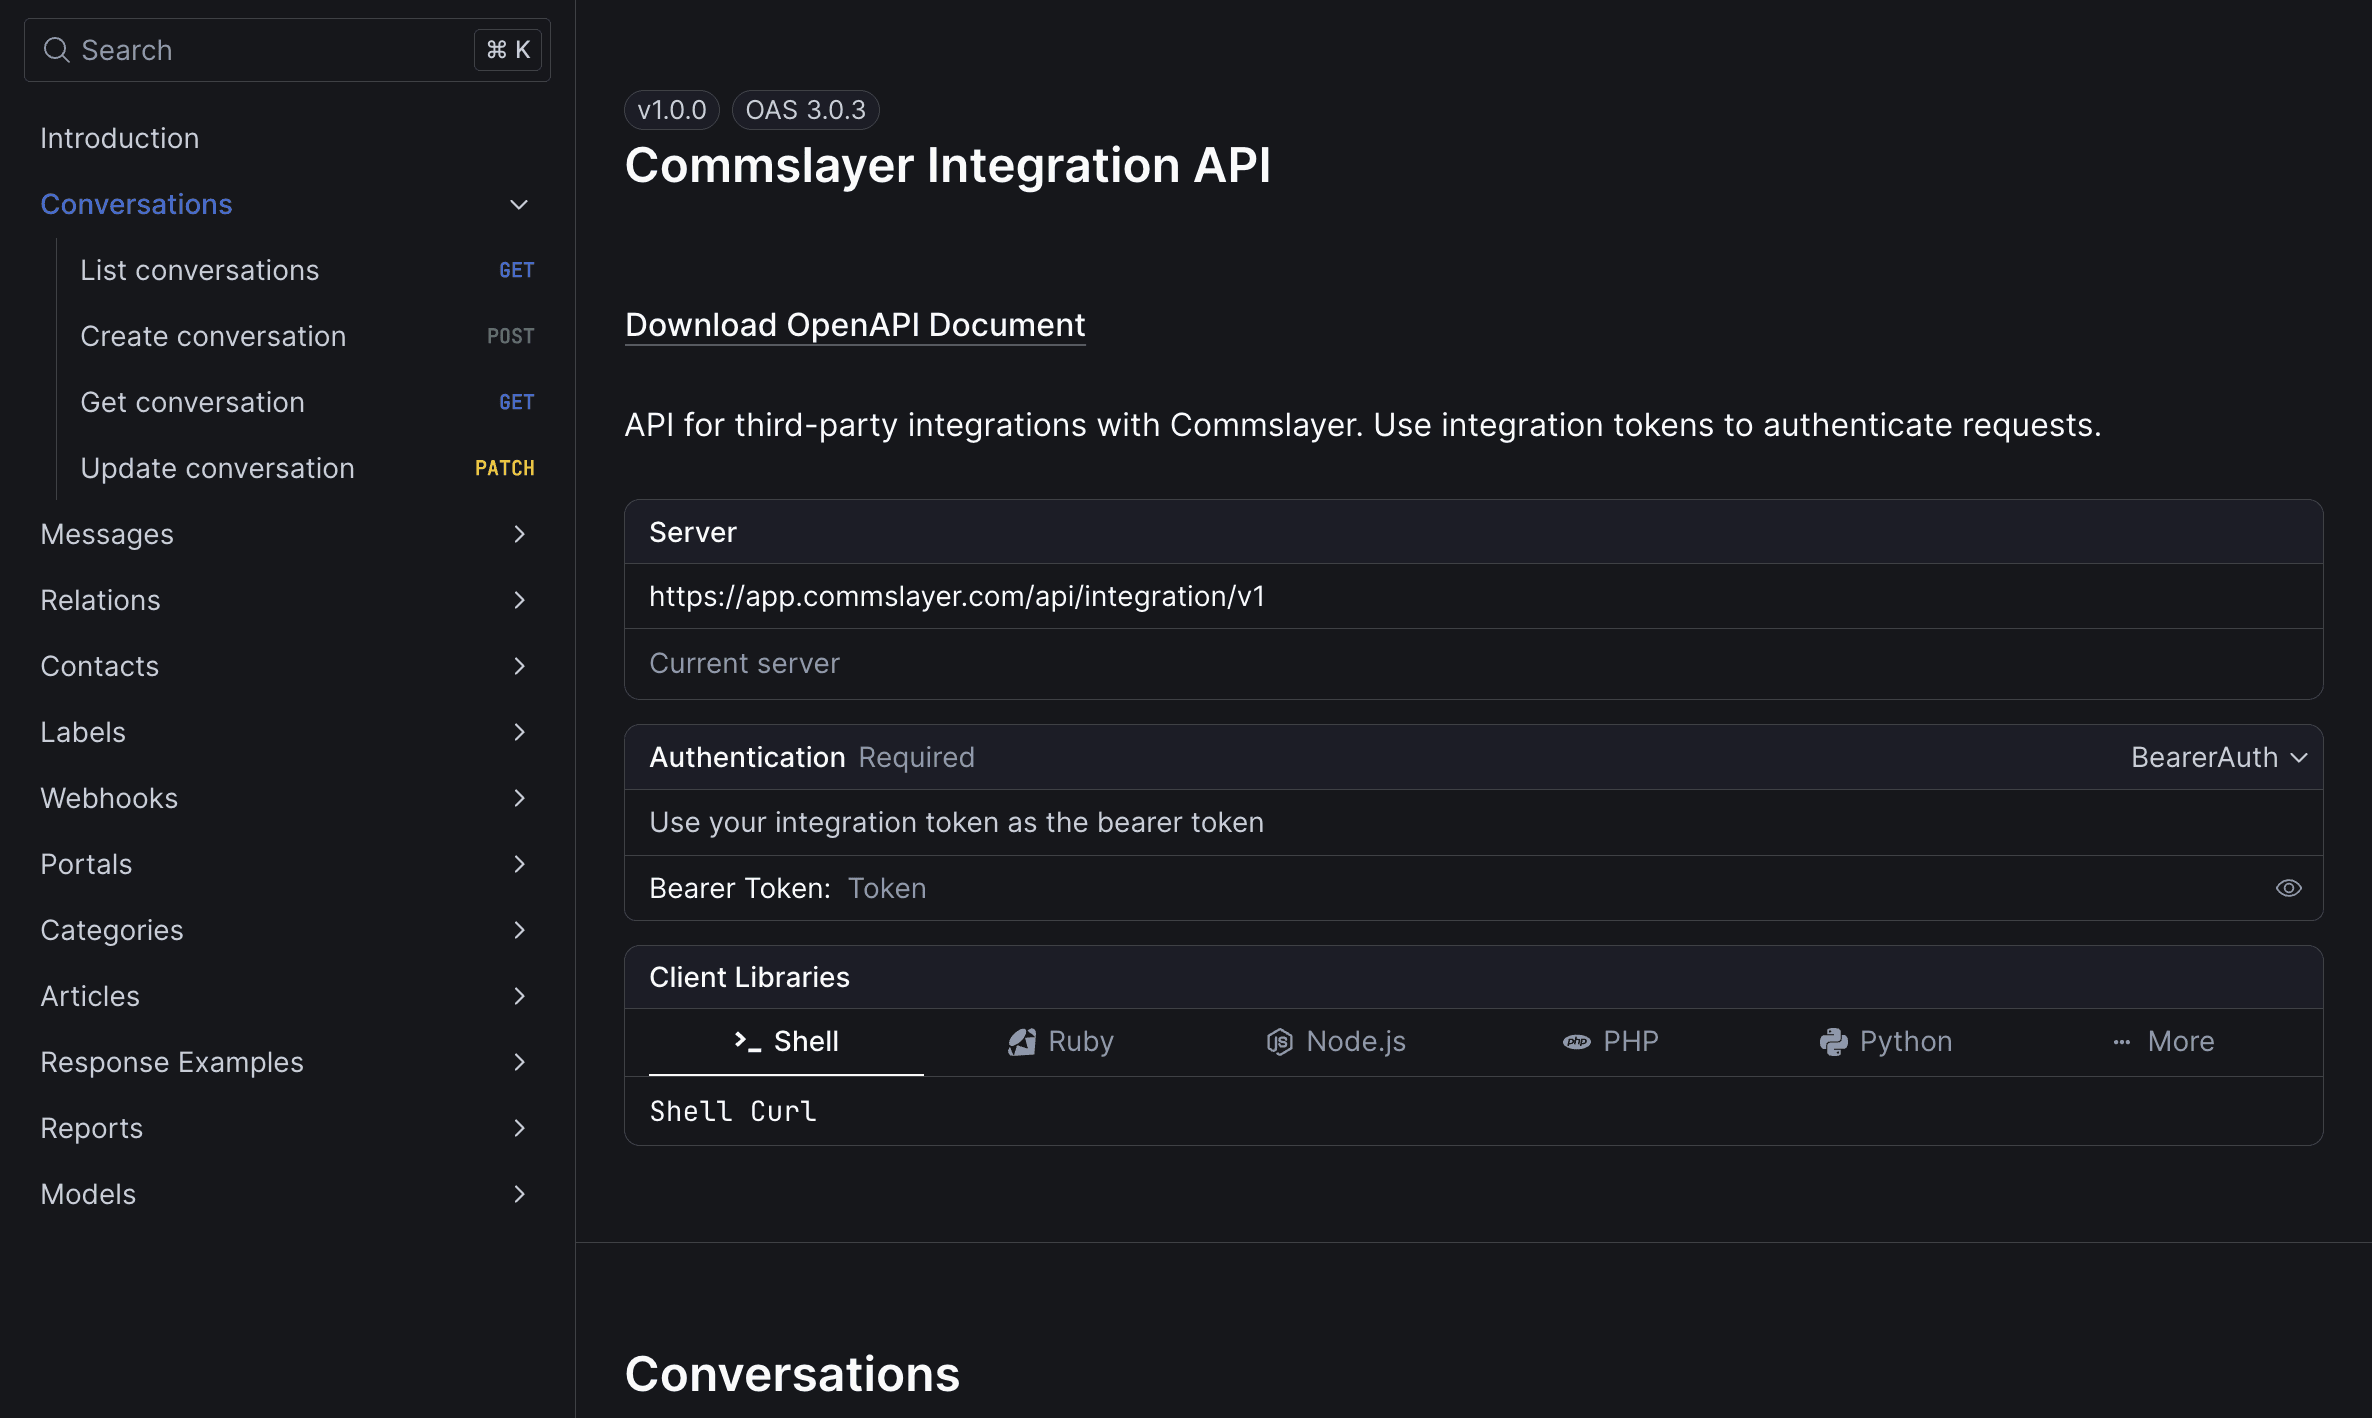Select the Node.js client library icon
This screenshot has width=2372, height=1418.
[1279, 1042]
